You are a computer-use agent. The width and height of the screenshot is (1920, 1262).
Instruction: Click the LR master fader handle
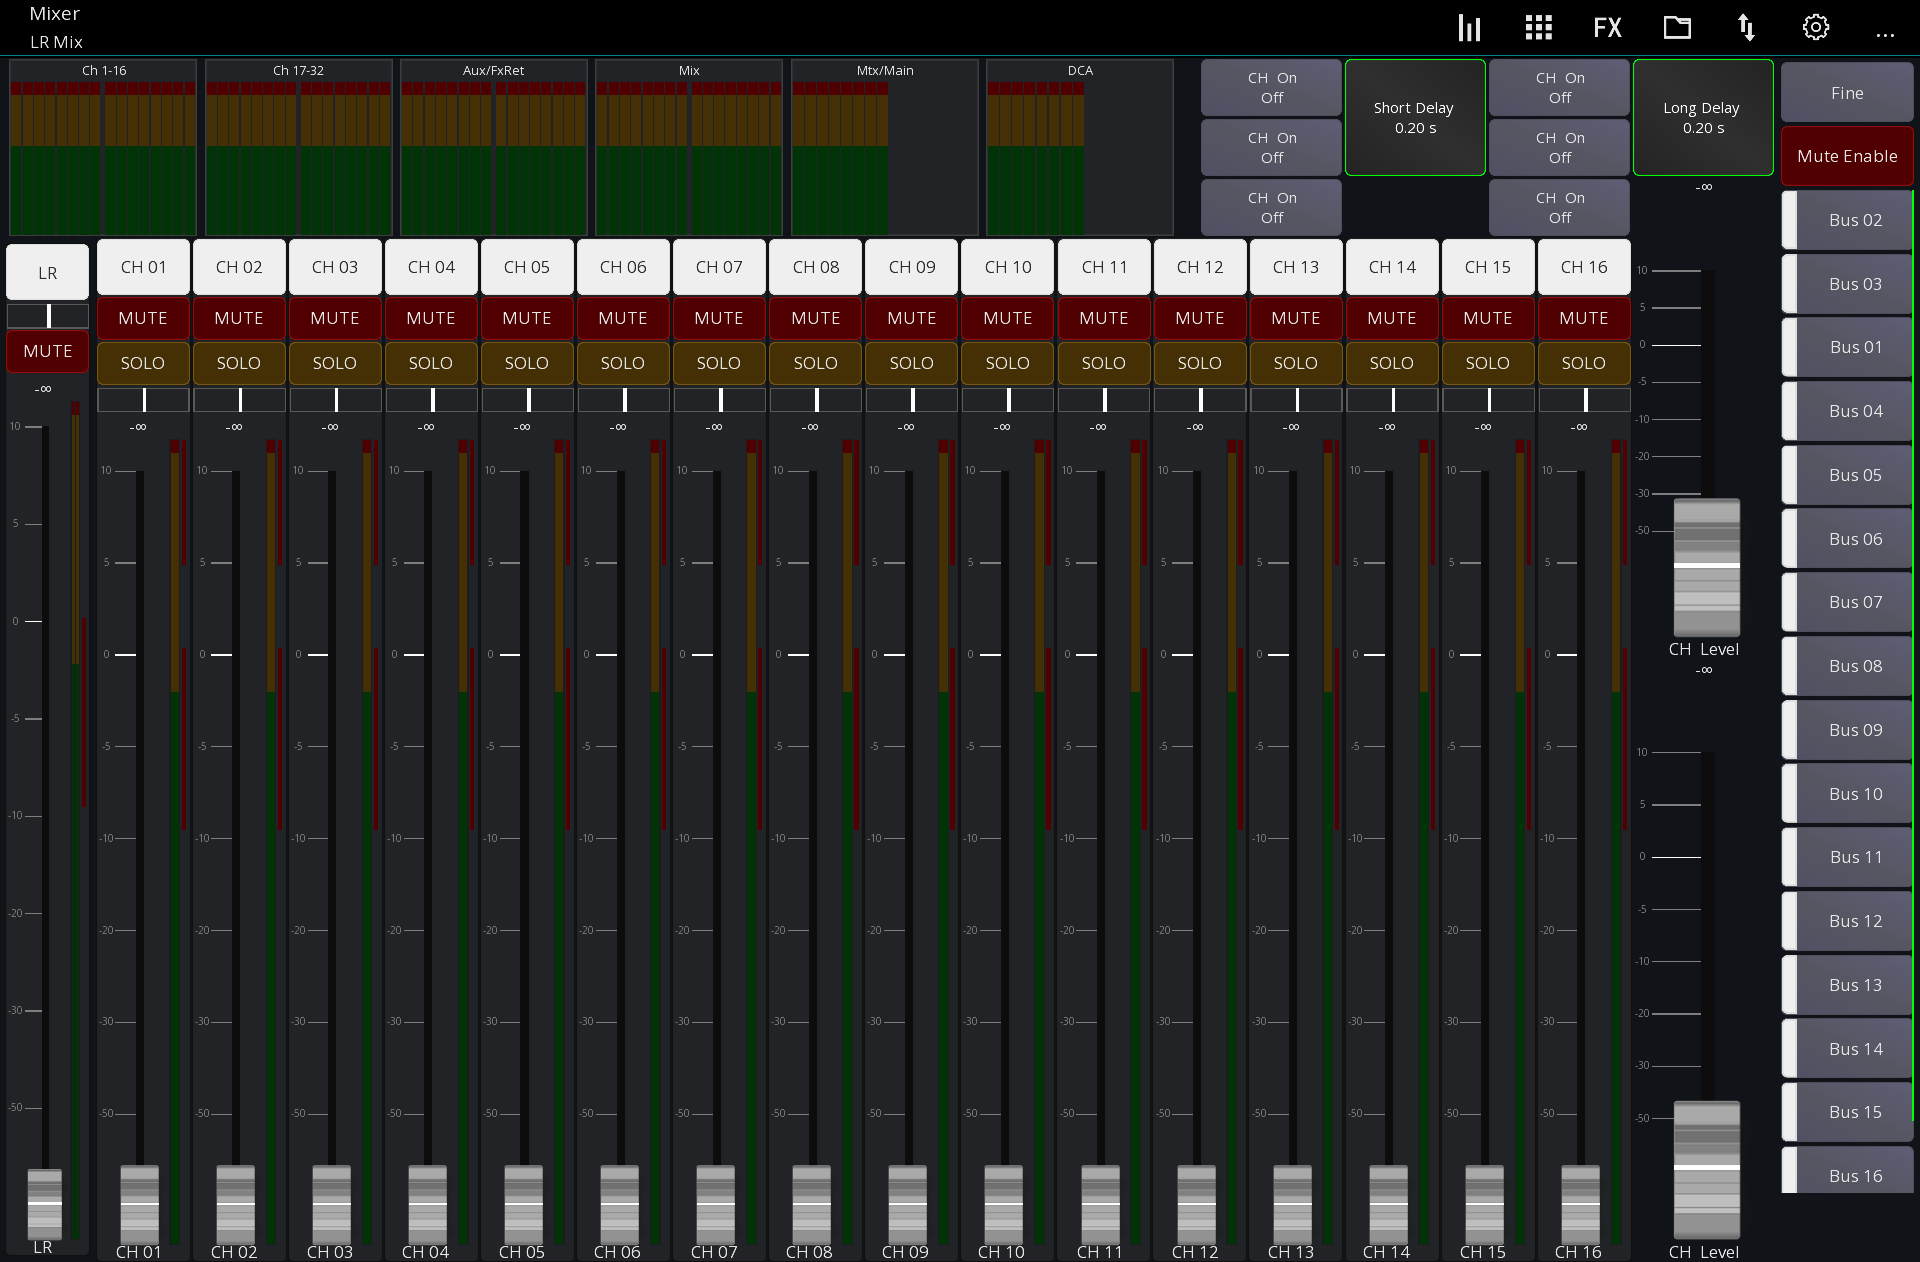44,1204
